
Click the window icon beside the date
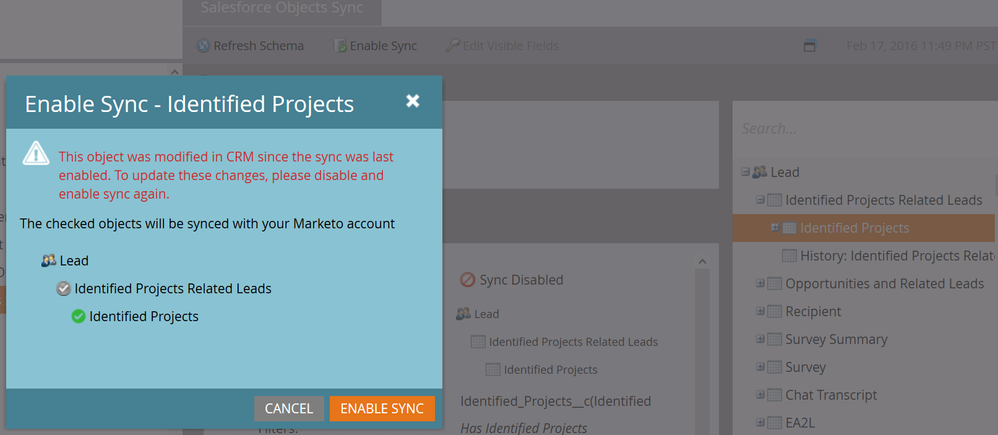[x=810, y=46]
